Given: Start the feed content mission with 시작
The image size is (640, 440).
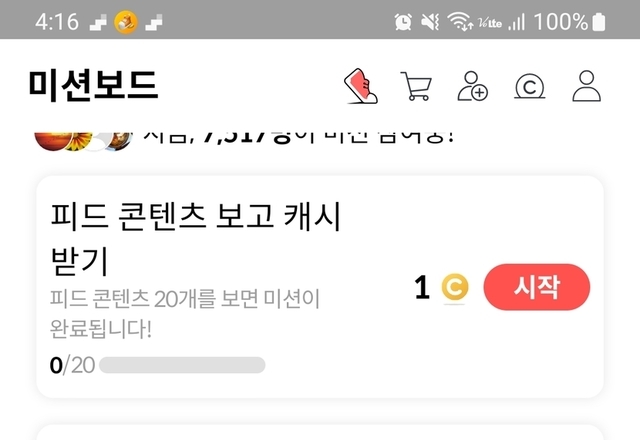Looking at the screenshot, I should coord(536,287).
